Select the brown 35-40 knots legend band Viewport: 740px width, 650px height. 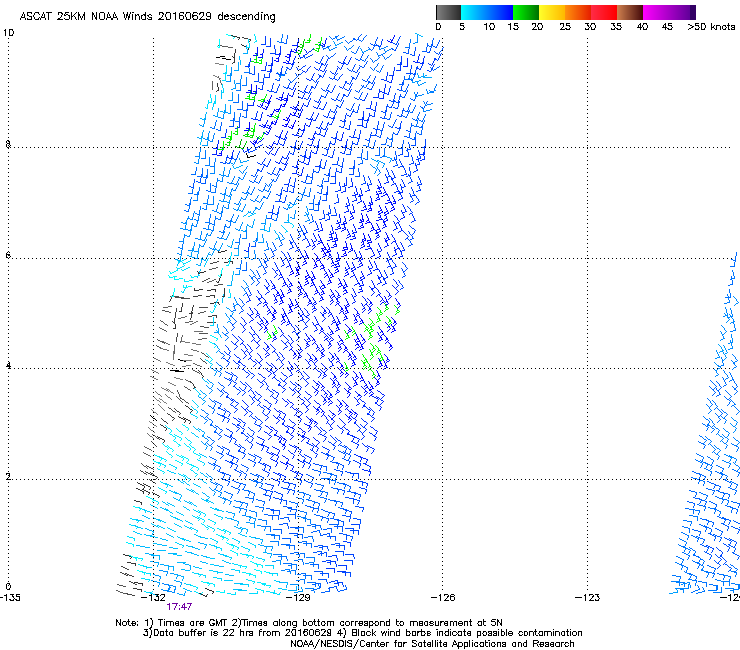tap(630, 12)
